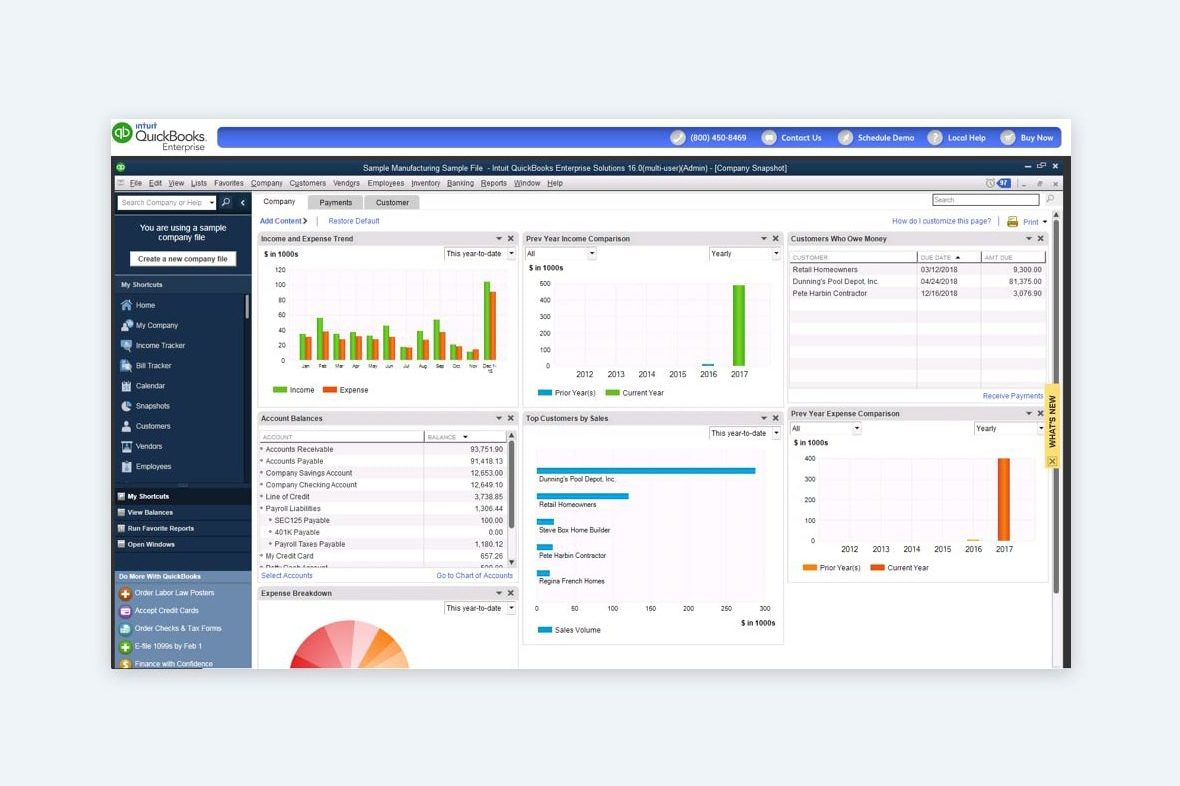This screenshot has width=1180, height=786.
Task: Click the View Balances section bar
Action: pos(181,513)
